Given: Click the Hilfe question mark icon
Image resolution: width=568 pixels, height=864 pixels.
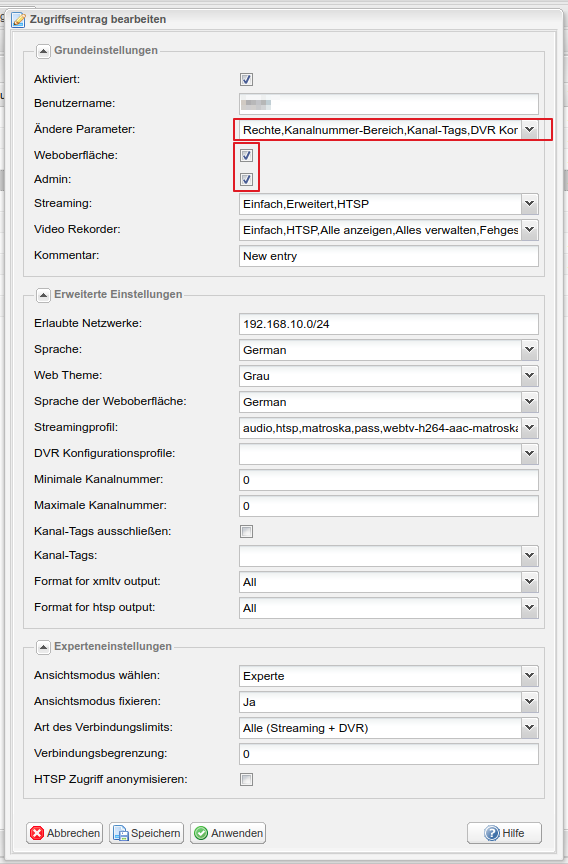Looking at the screenshot, I should click(x=492, y=833).
